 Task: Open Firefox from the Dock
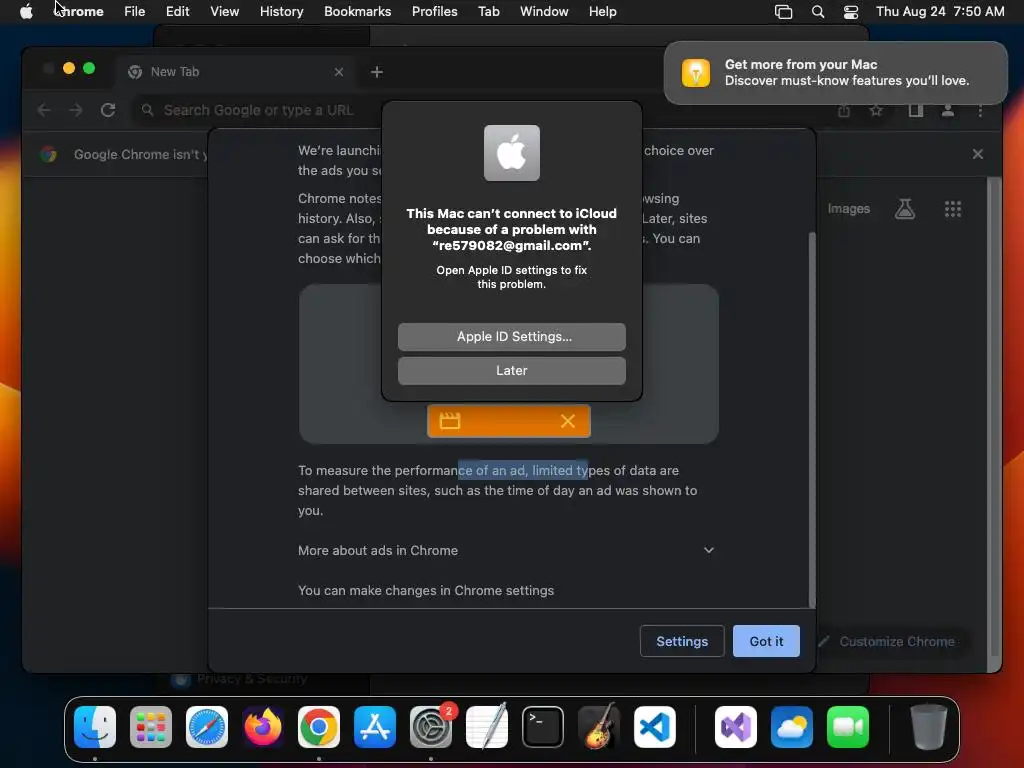pos(263,727)
